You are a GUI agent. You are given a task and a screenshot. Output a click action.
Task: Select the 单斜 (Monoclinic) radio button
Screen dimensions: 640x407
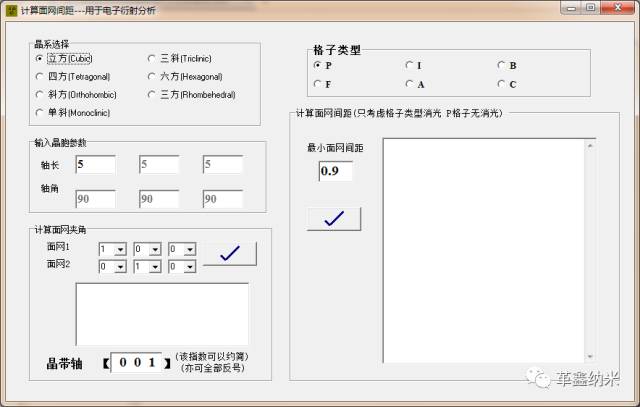(x=41, y=113)
